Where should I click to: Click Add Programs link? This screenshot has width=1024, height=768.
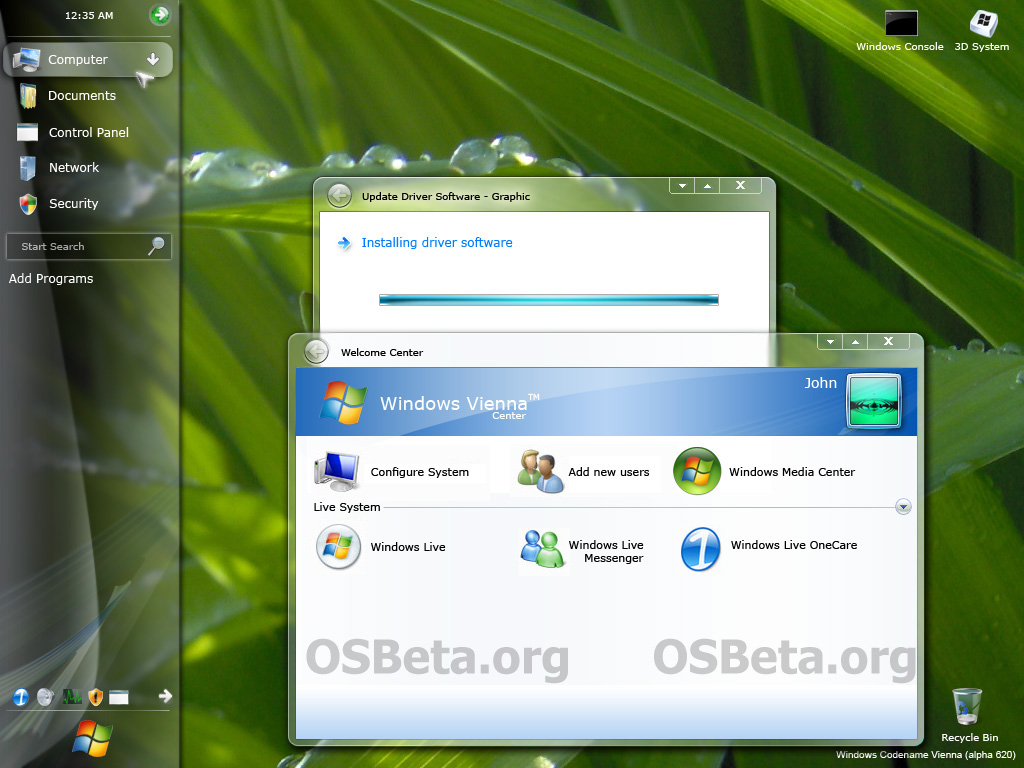point(51,279)
